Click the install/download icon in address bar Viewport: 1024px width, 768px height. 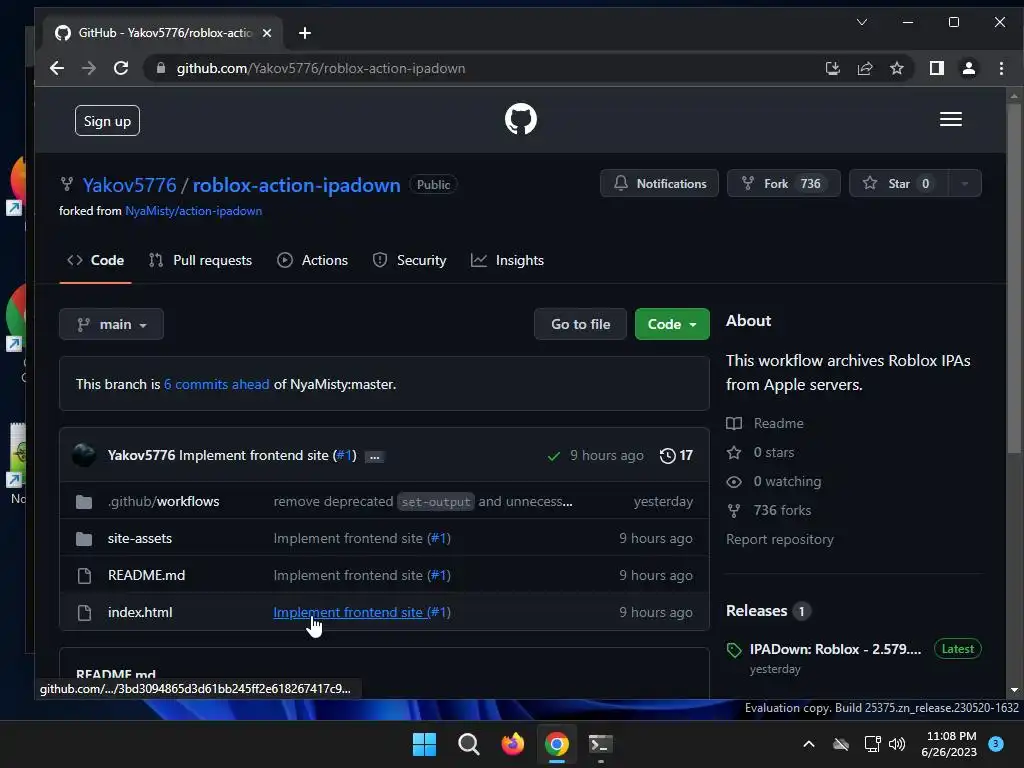[x=833, y=68]
